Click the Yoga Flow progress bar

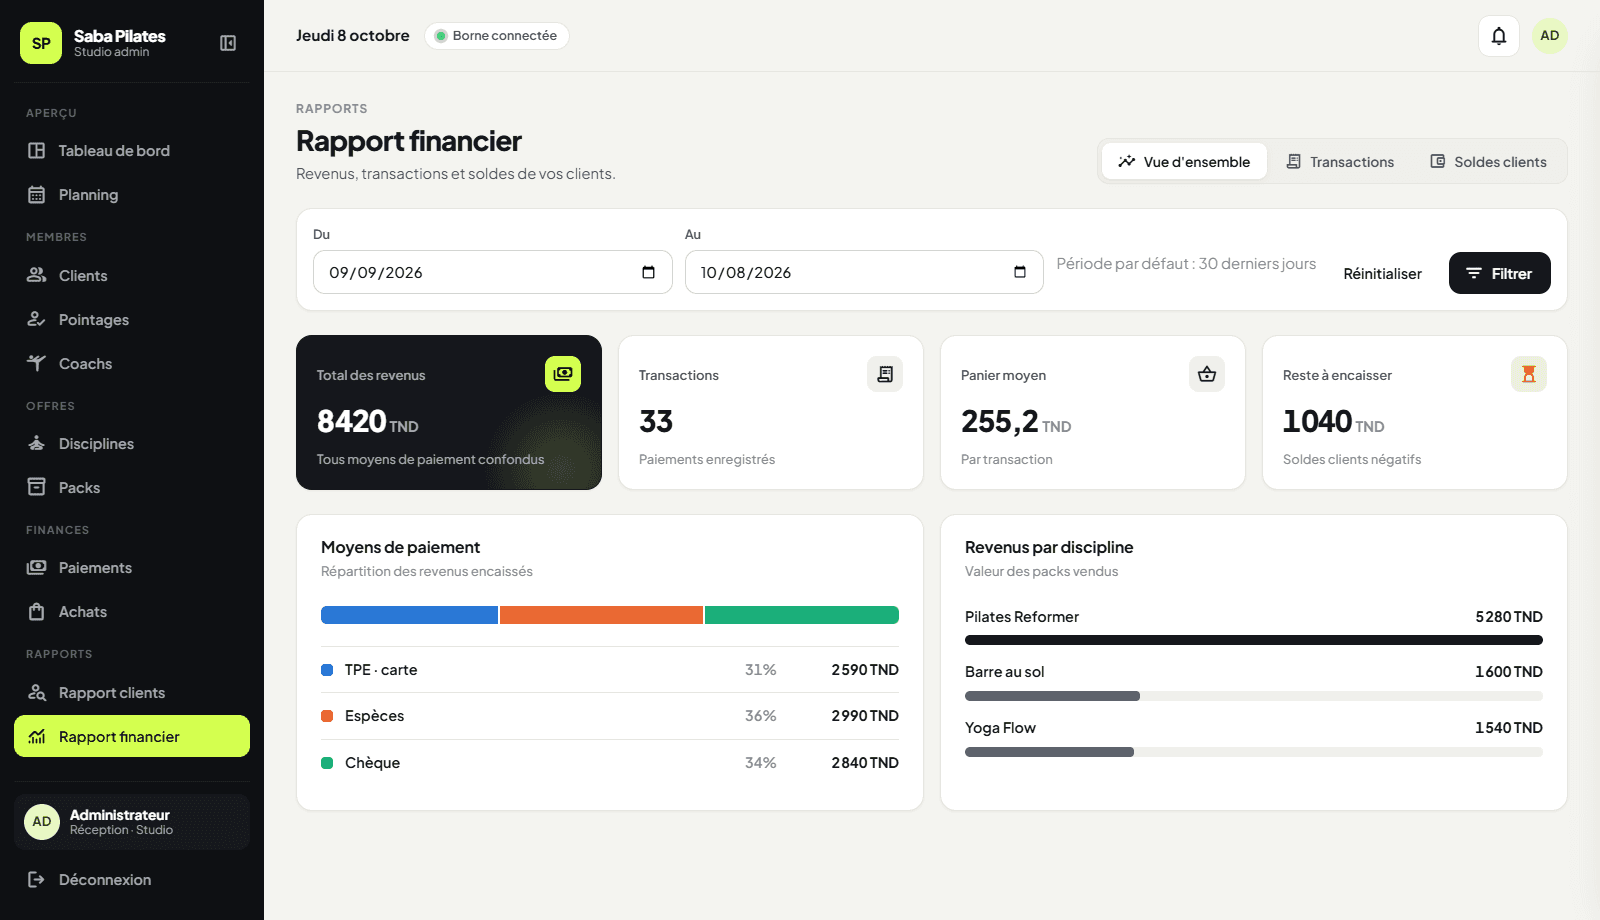[x=1254, y=752]
